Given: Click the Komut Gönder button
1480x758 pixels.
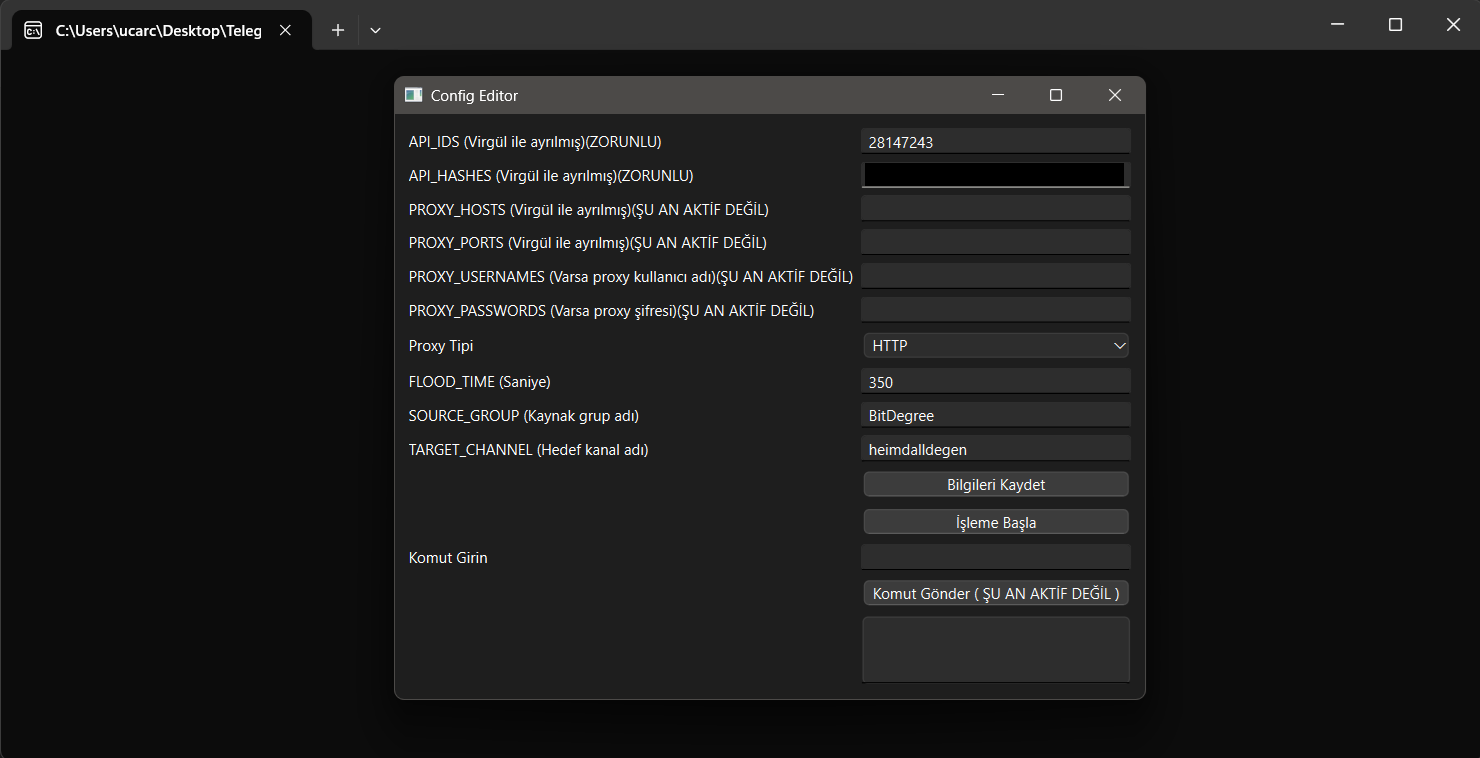Looking at the screenshot, I should [996, 593].
